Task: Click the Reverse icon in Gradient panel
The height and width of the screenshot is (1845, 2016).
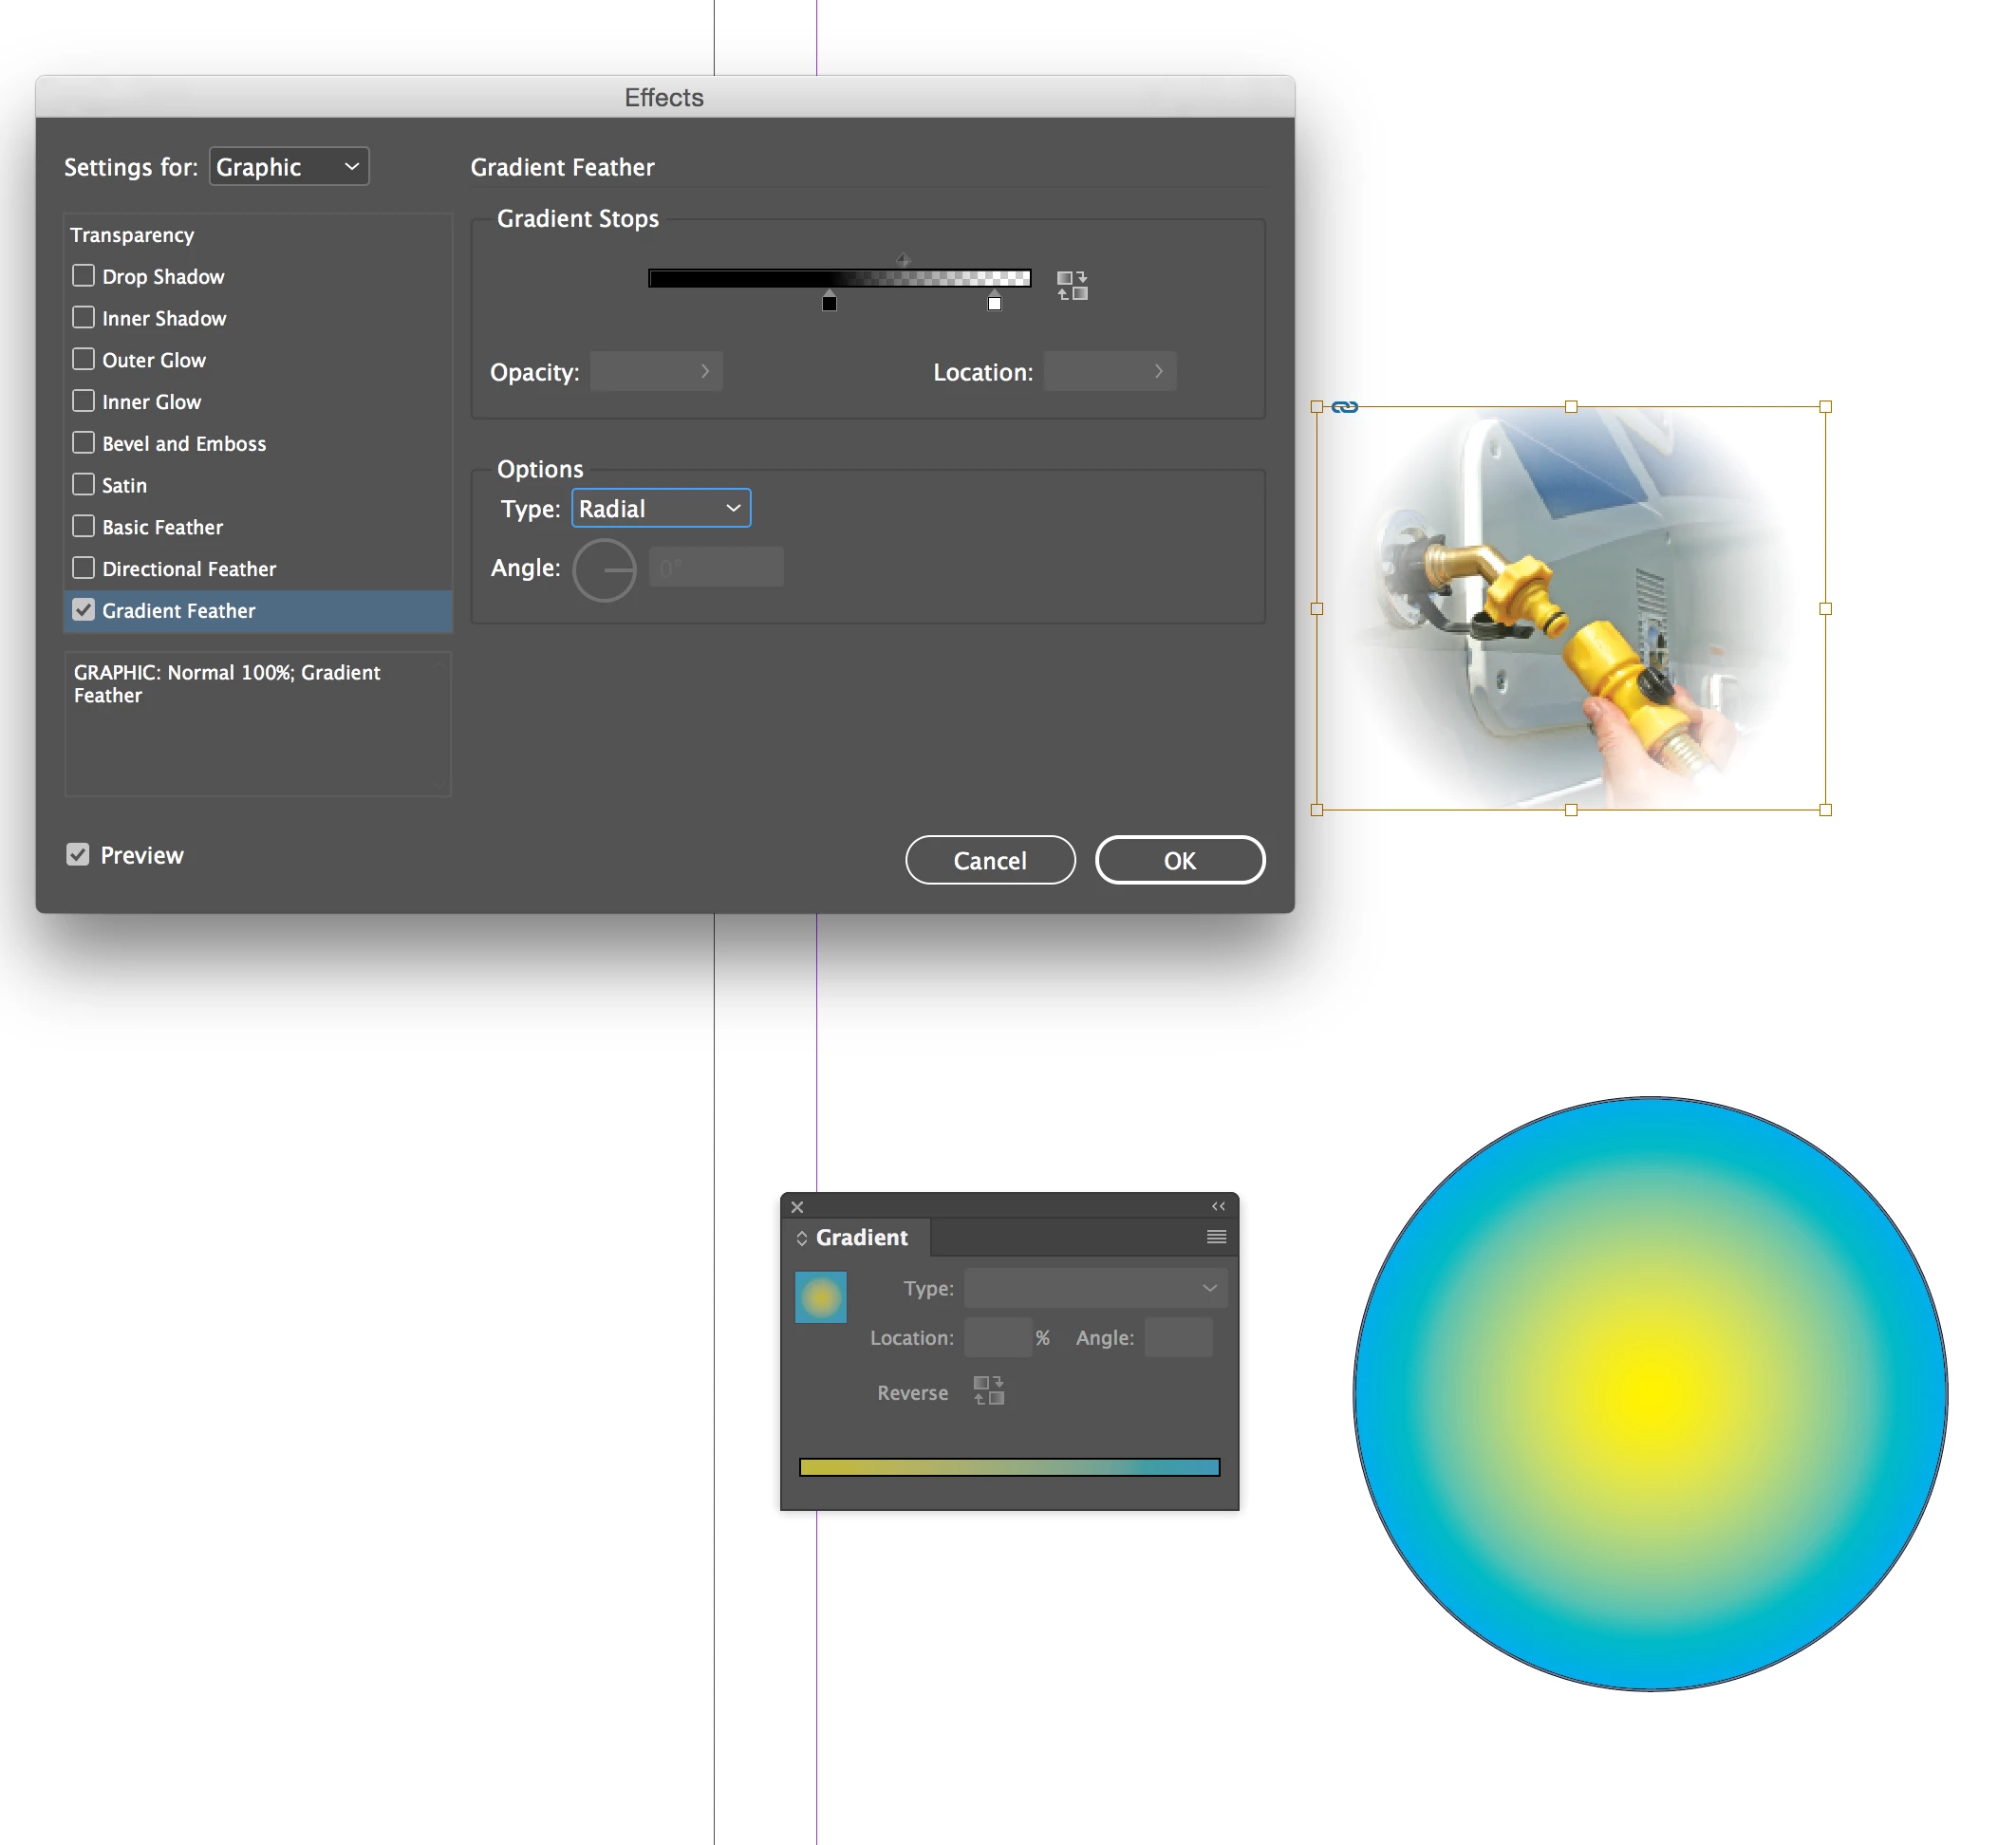Action: [988, 1391]
